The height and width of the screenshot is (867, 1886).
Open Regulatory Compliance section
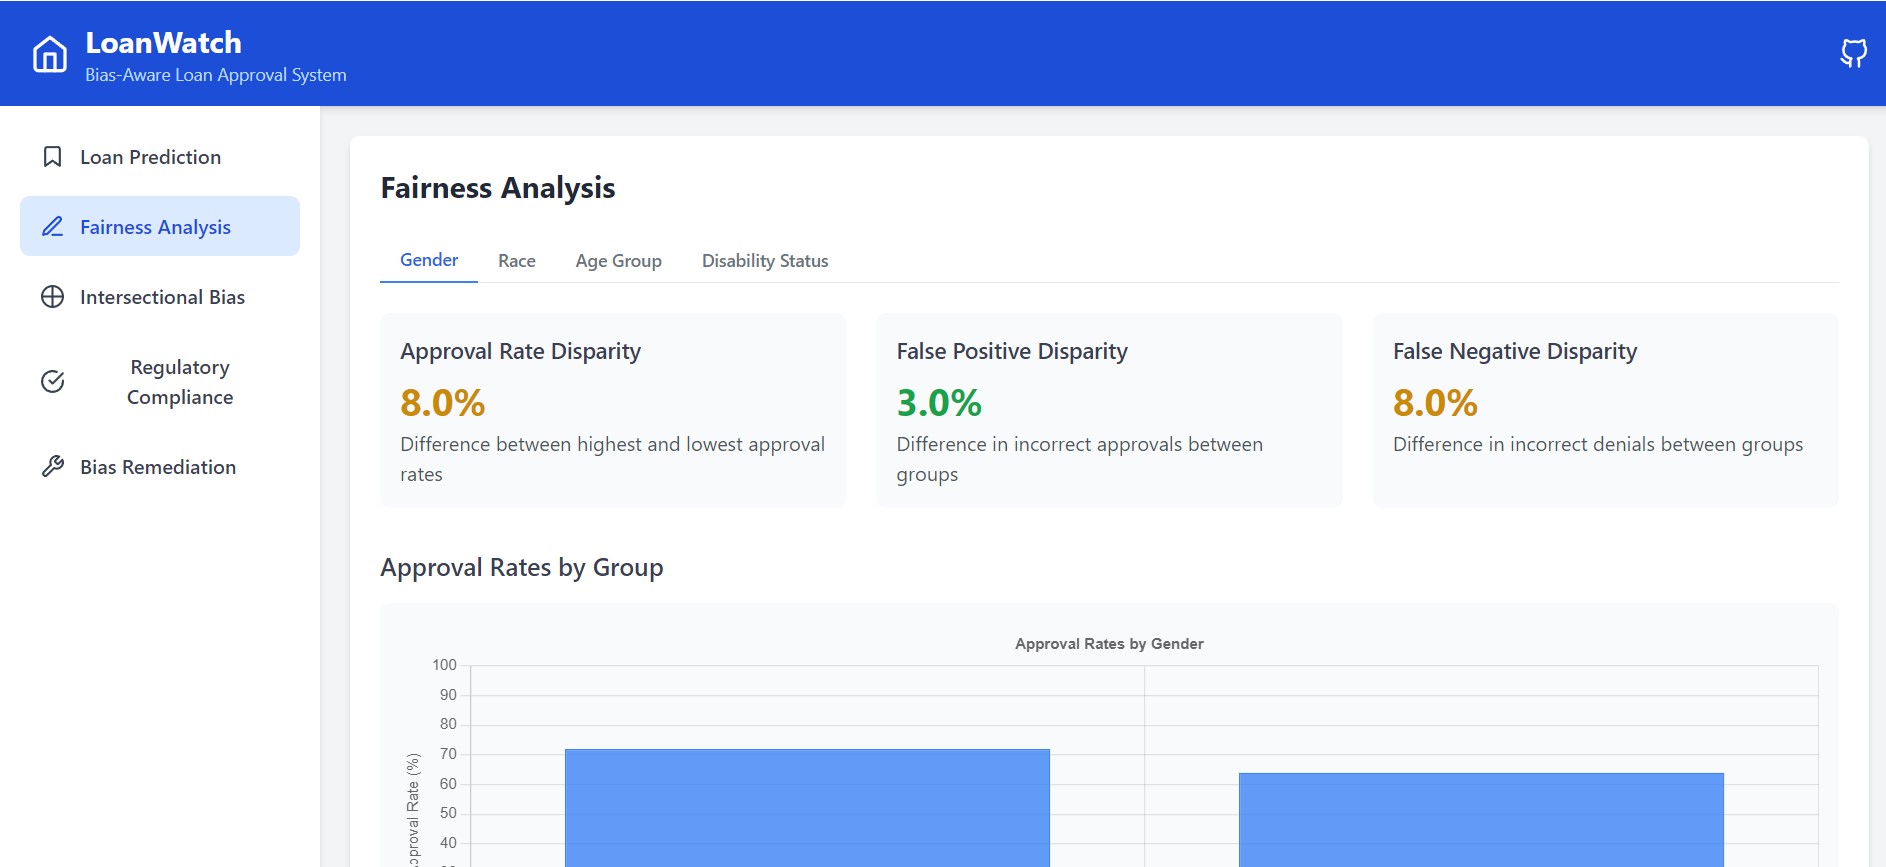point(160,382)
